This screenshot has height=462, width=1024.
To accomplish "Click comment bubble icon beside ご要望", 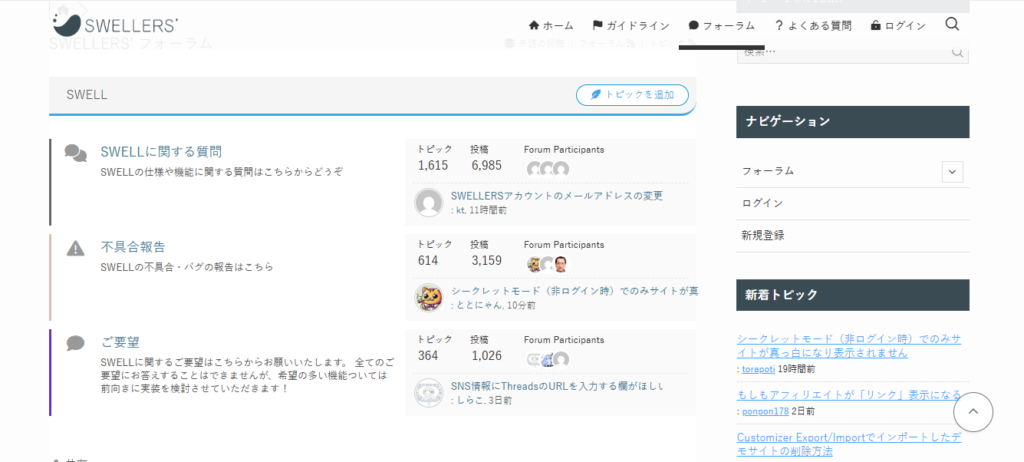I will [x=75, y=343].
